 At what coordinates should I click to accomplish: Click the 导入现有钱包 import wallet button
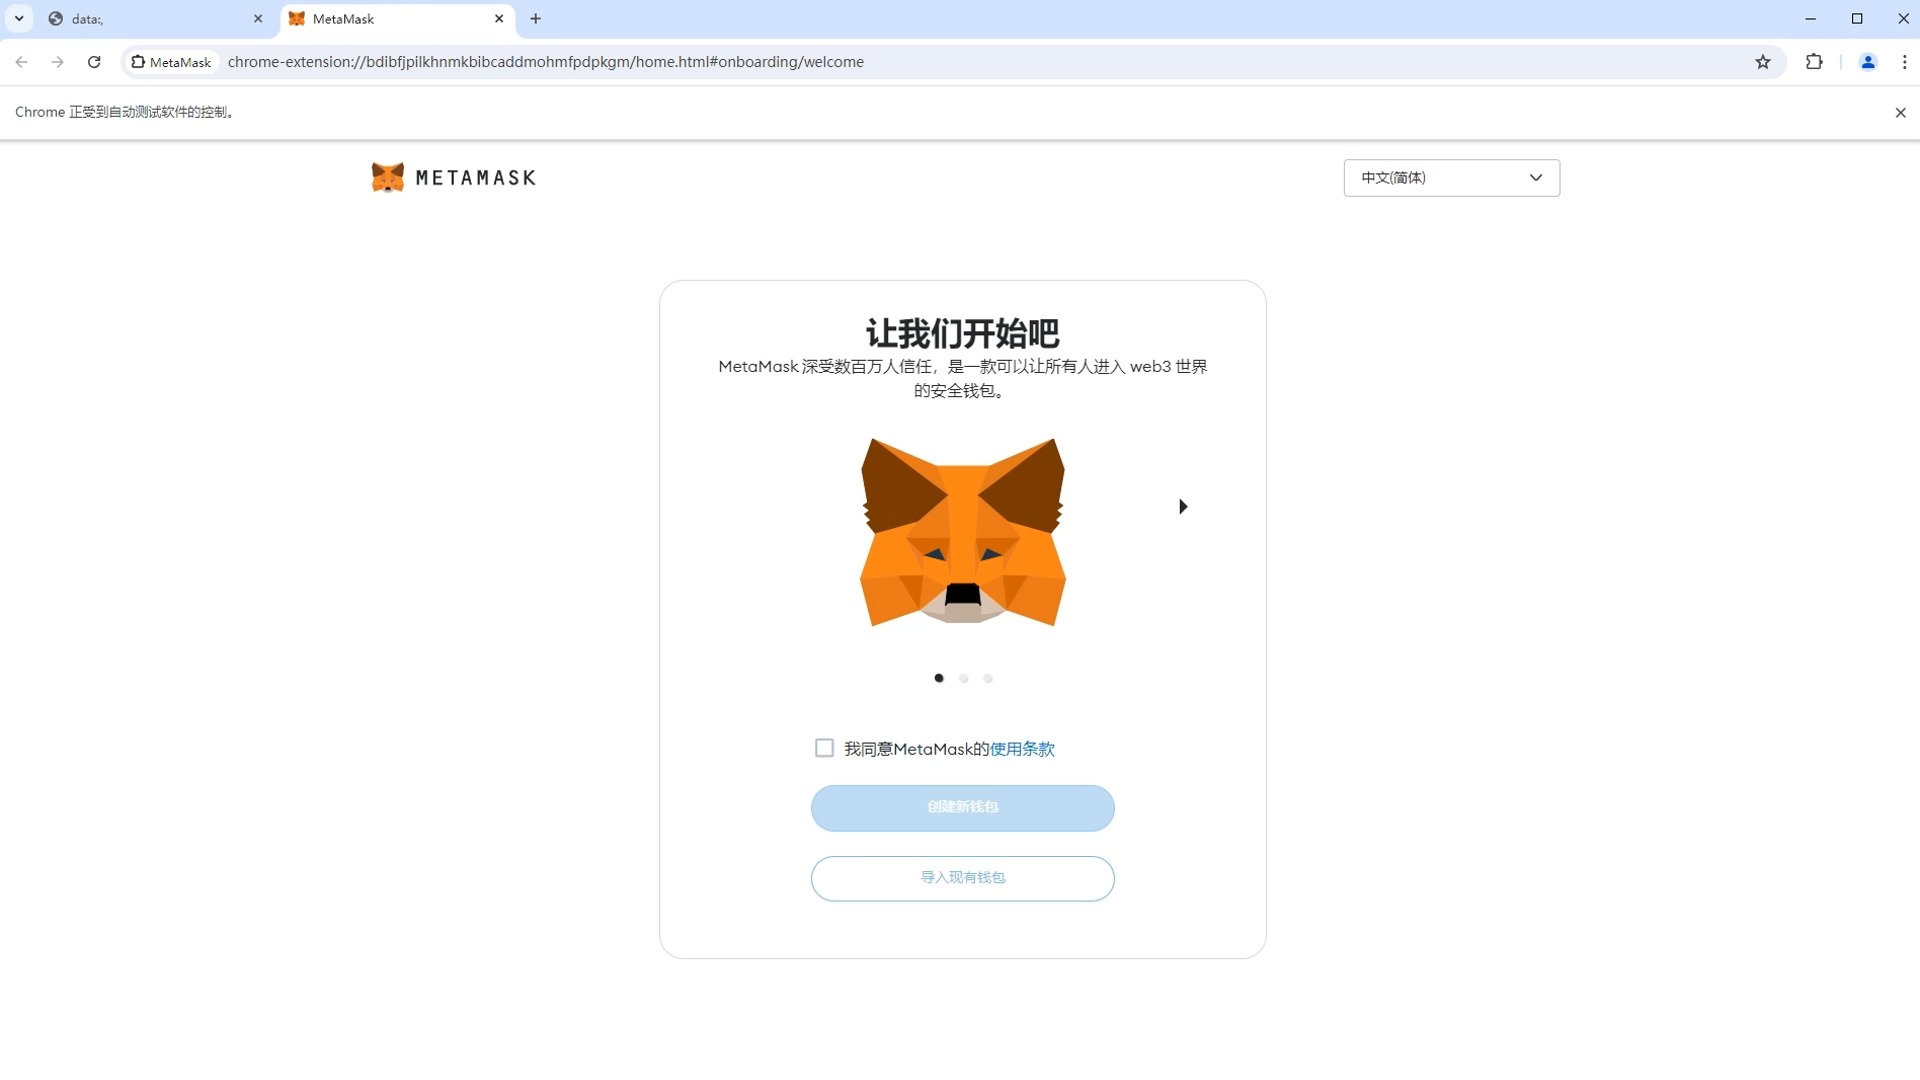(x=961, y=877)
